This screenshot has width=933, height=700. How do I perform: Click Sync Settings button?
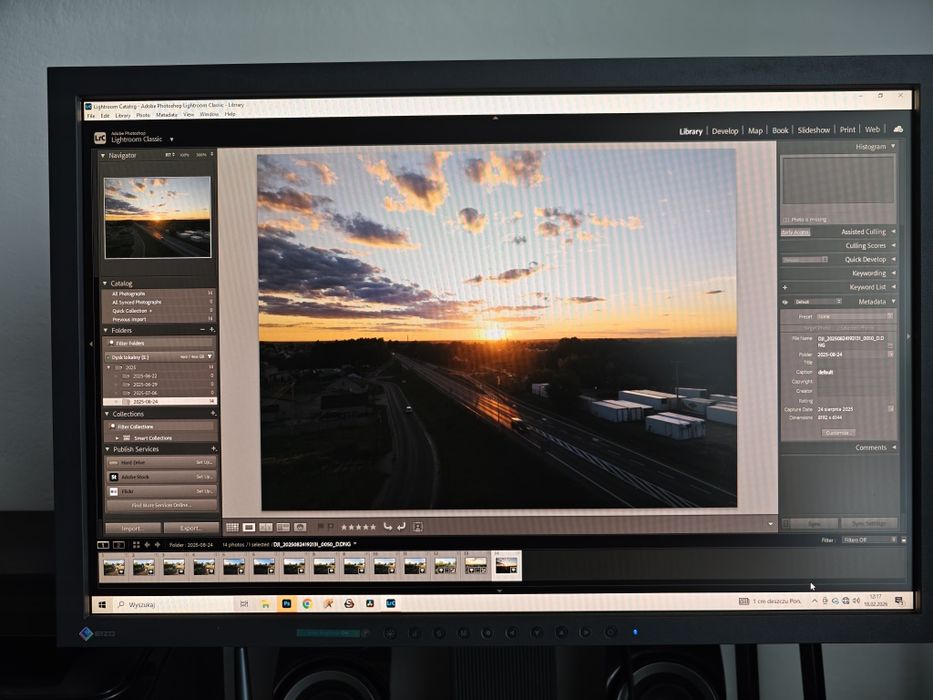pos(869,523)
